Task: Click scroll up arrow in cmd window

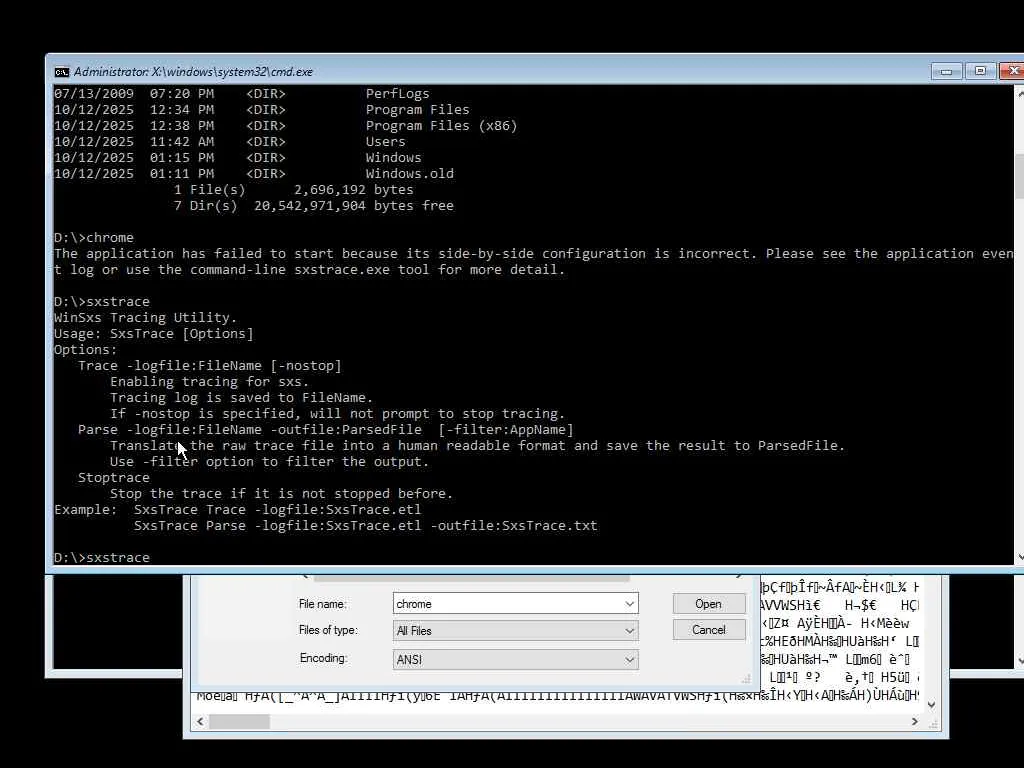Action: coord(1020,93)
